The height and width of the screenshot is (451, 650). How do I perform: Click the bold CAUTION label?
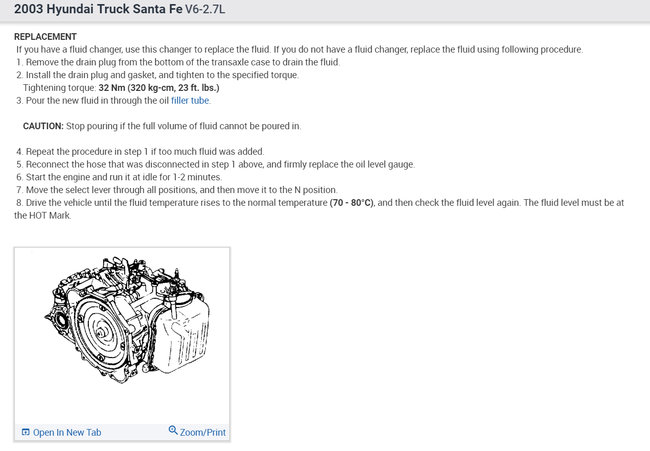(x=43, y=126)
